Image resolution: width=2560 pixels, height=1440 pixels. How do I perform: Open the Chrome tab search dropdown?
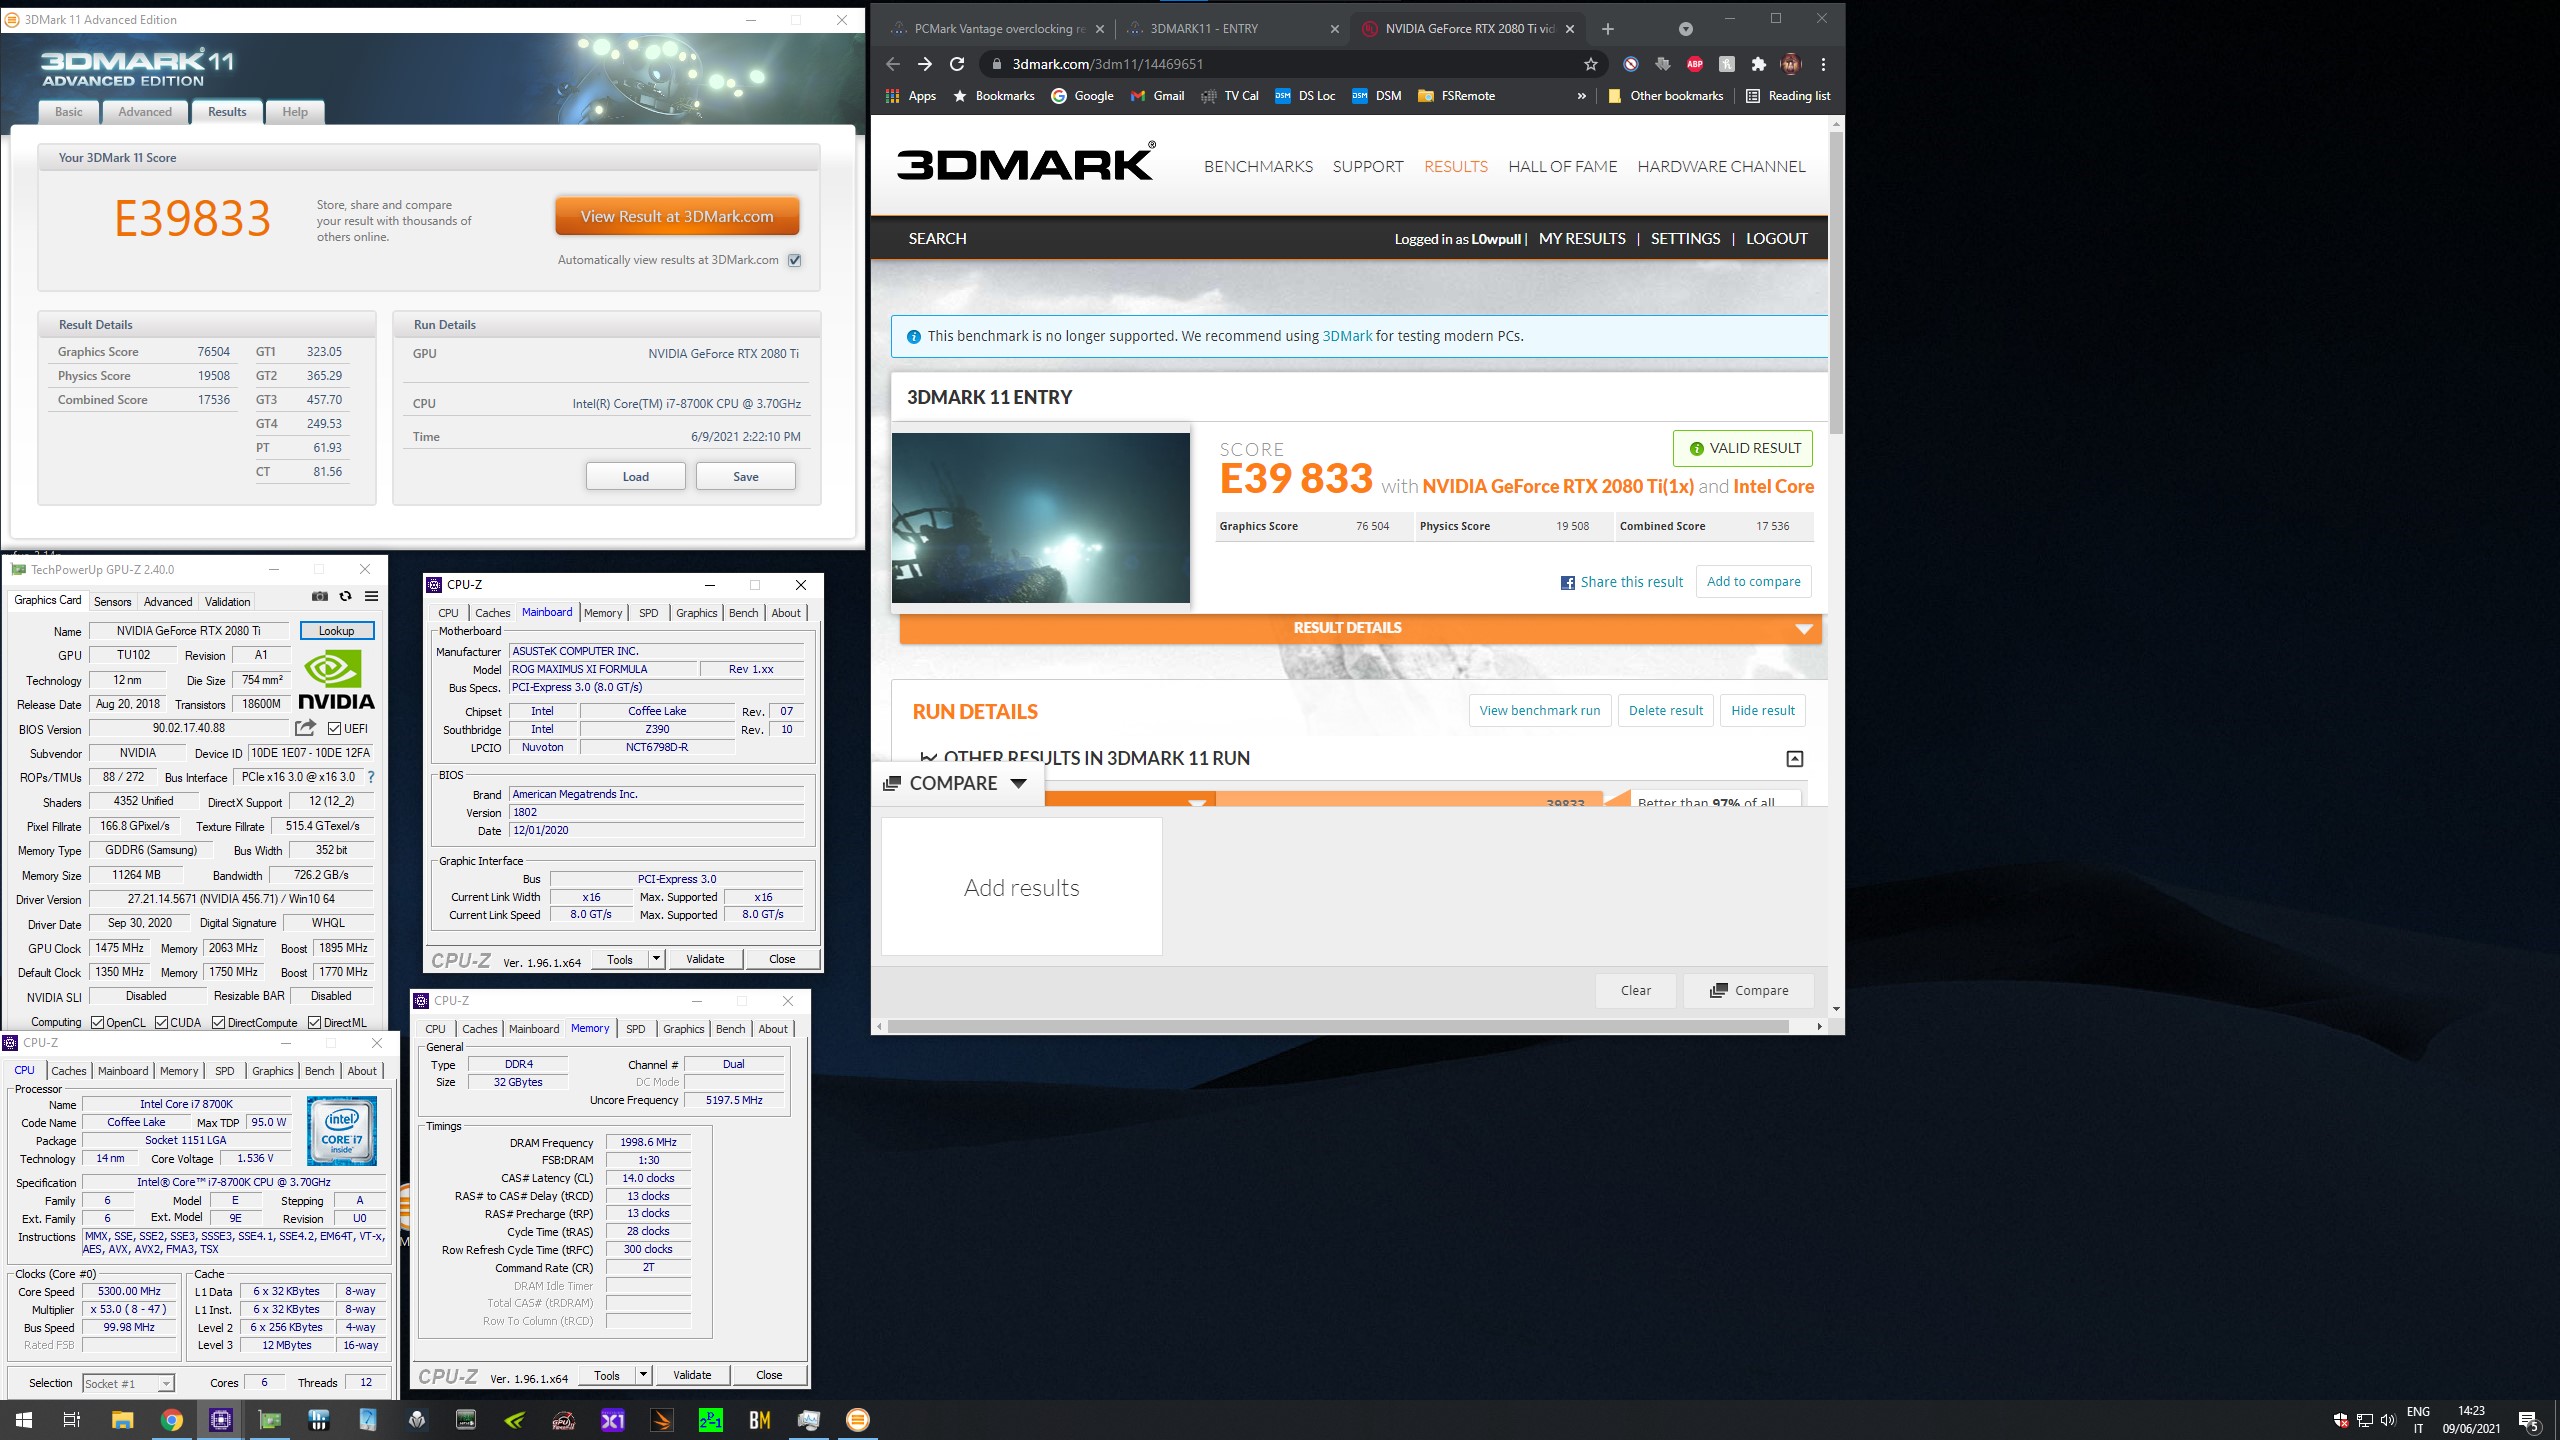(x=1685, y=29)
